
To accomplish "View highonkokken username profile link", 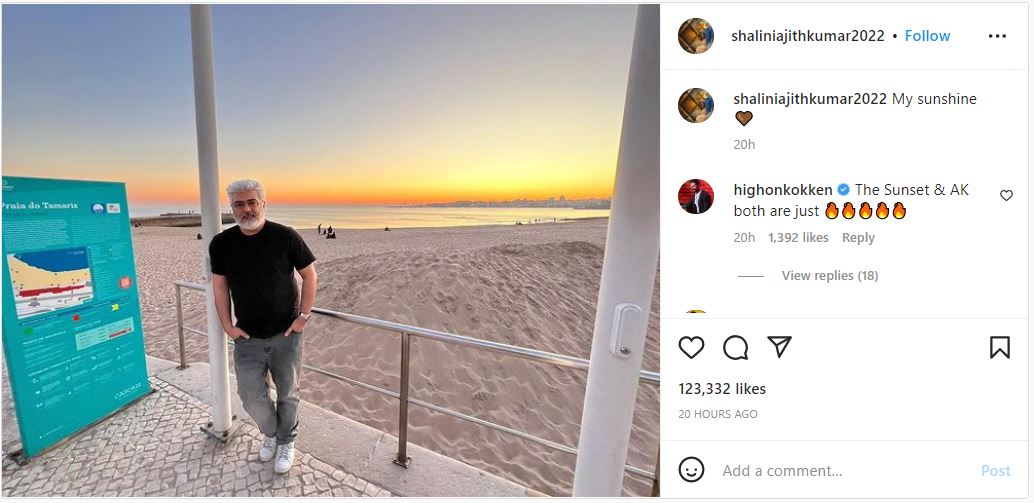I will pyautogui.click(x=783, y=190).
